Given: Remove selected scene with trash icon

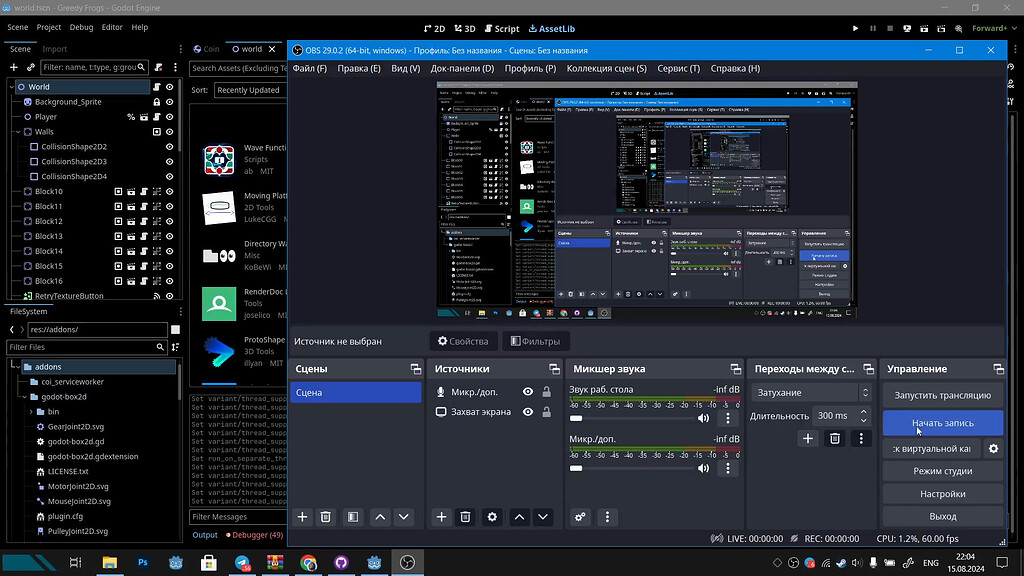Looking at the screenshot, I should [x=326, y=517].
